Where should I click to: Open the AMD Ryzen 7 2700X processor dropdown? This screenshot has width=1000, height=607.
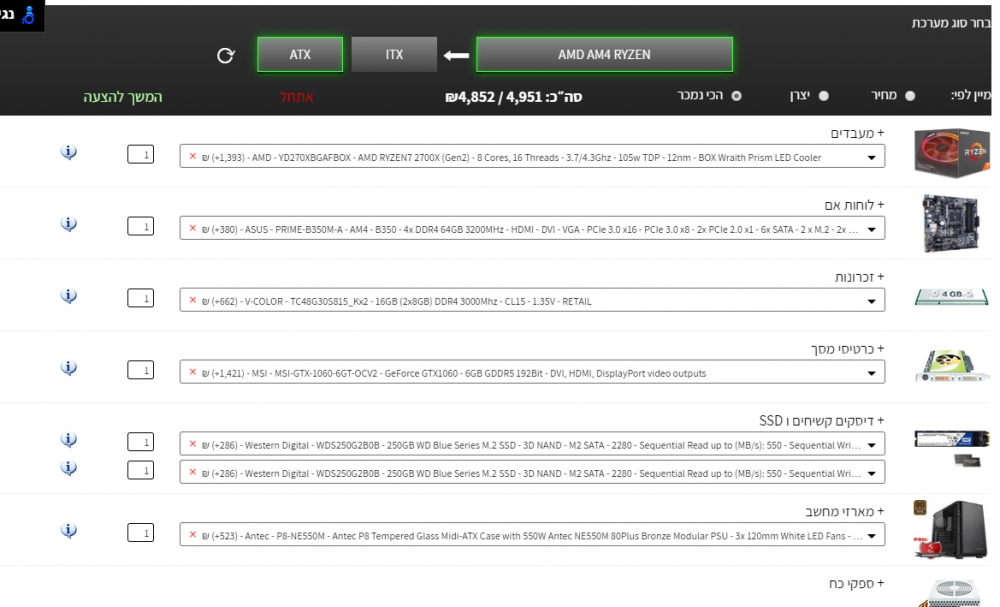[532, 157]
